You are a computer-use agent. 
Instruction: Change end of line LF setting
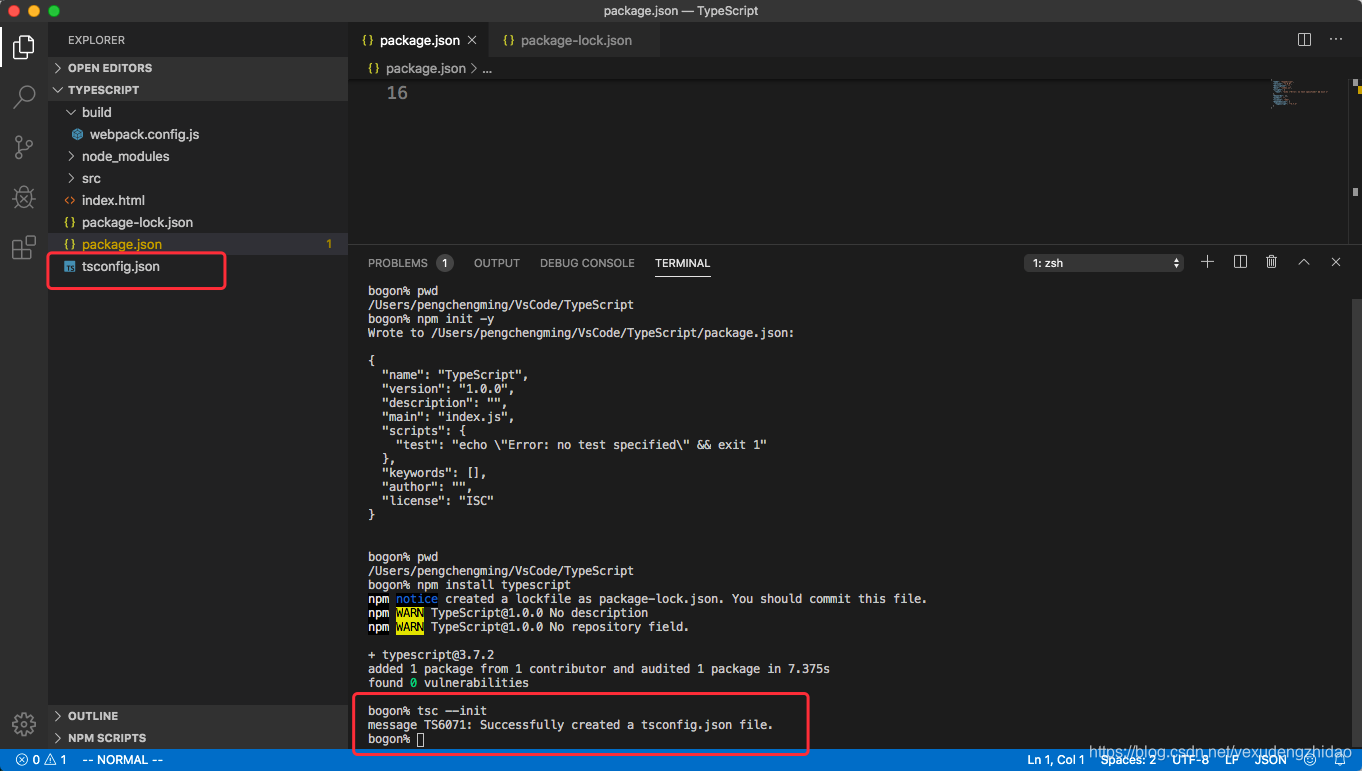(x=1233, y=760)
